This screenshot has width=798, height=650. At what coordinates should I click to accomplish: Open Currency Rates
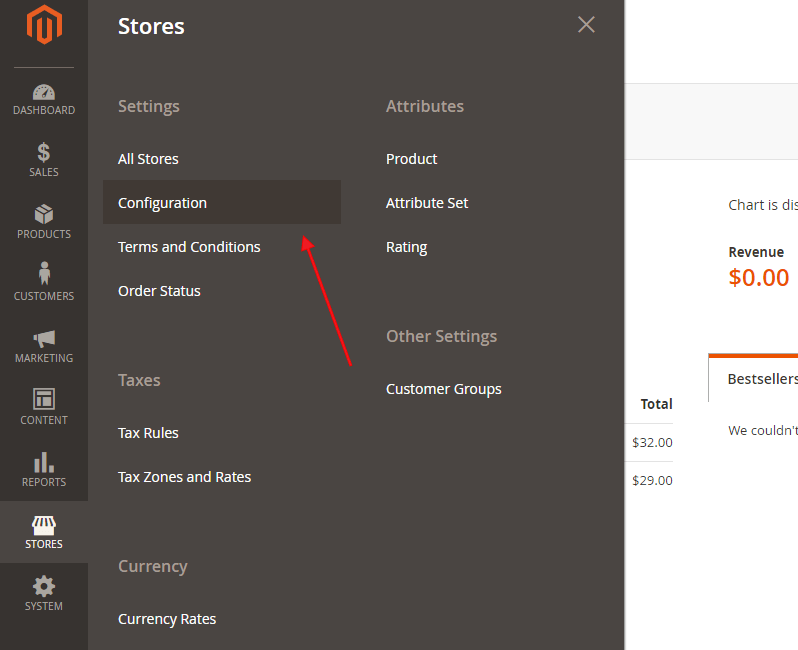tap(167, 619)
